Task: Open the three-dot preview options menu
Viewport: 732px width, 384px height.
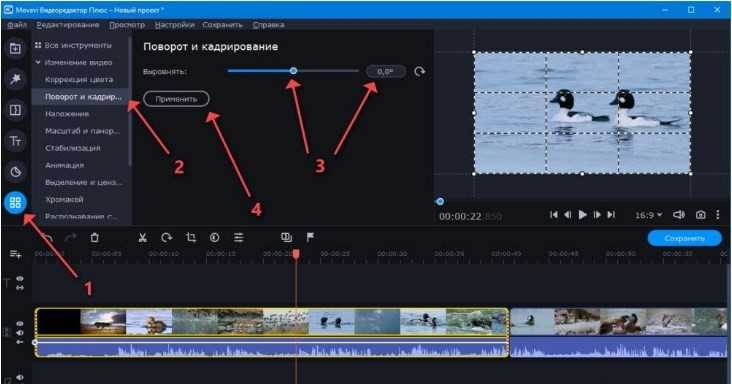Action: click(718, 215)
